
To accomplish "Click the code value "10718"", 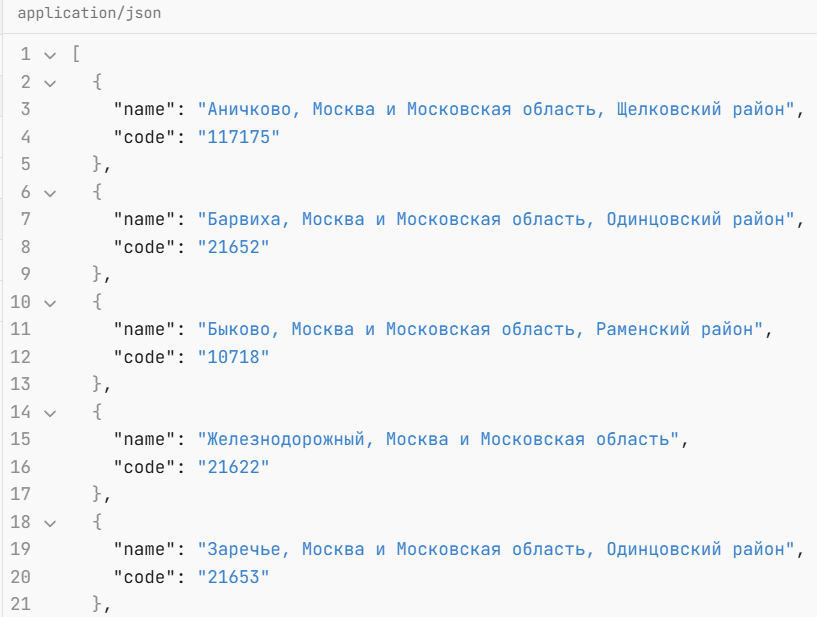I will pos(233,356).
